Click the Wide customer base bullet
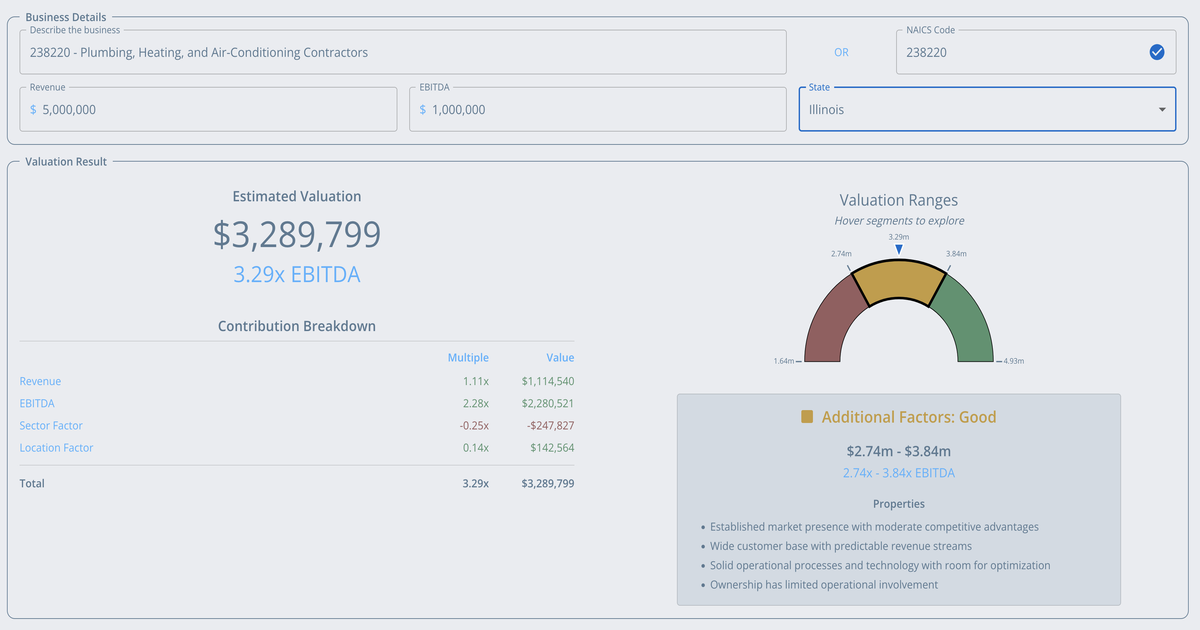This screenshot has height=630, width=1200. (x=840, y=546)
